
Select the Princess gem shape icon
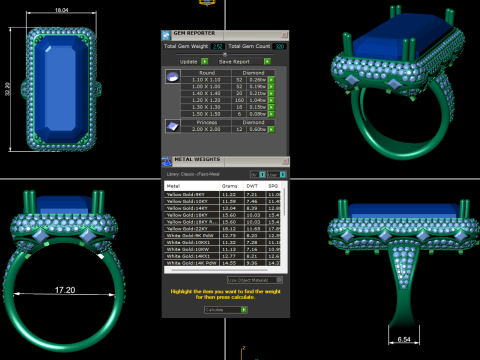tap(173, 126)
